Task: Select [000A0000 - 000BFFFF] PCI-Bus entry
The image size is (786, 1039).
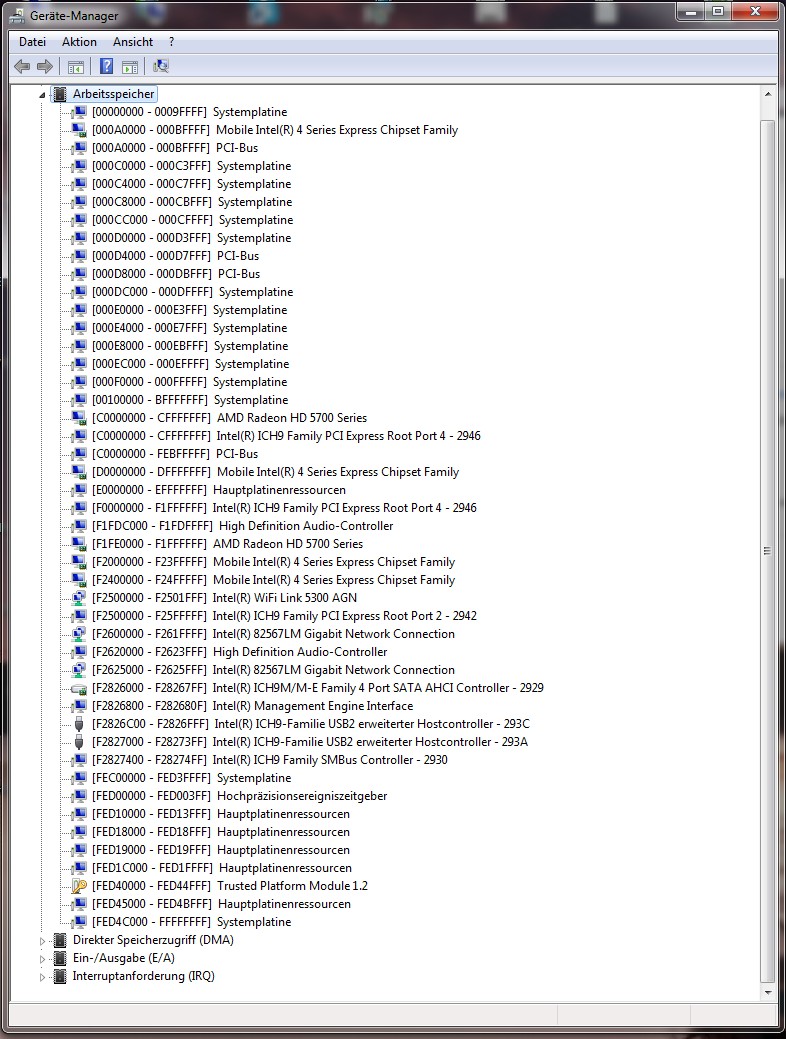Action: (x=175, y=148)
